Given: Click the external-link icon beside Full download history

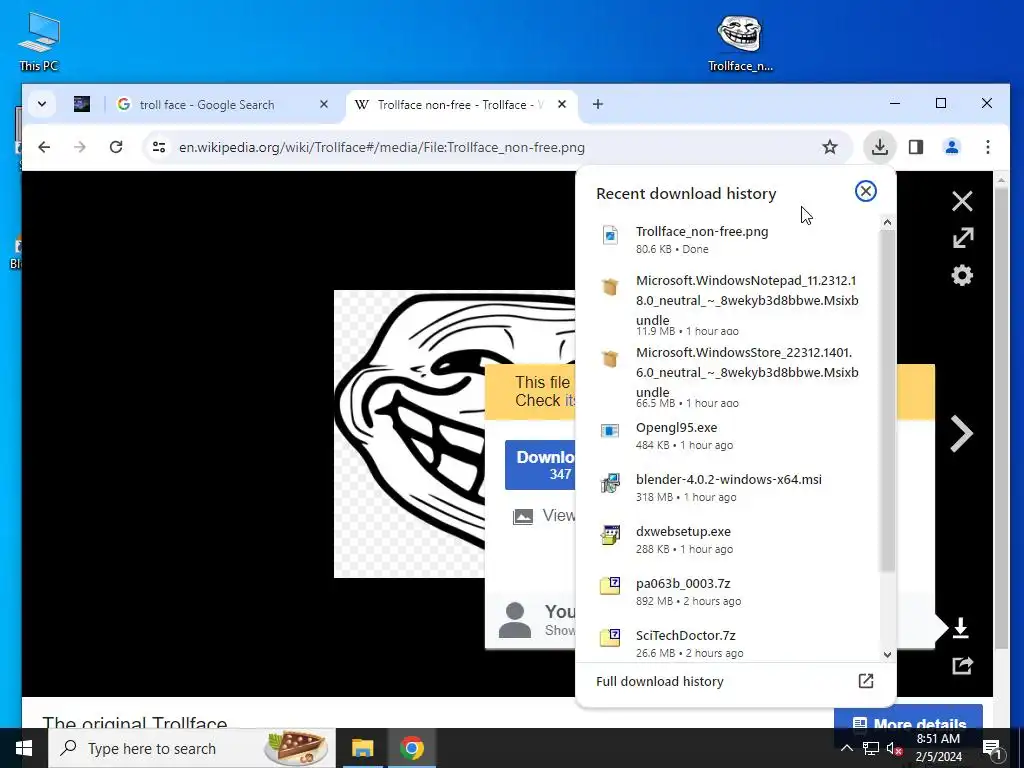Looking at the screenshot, I should (865, 681).
